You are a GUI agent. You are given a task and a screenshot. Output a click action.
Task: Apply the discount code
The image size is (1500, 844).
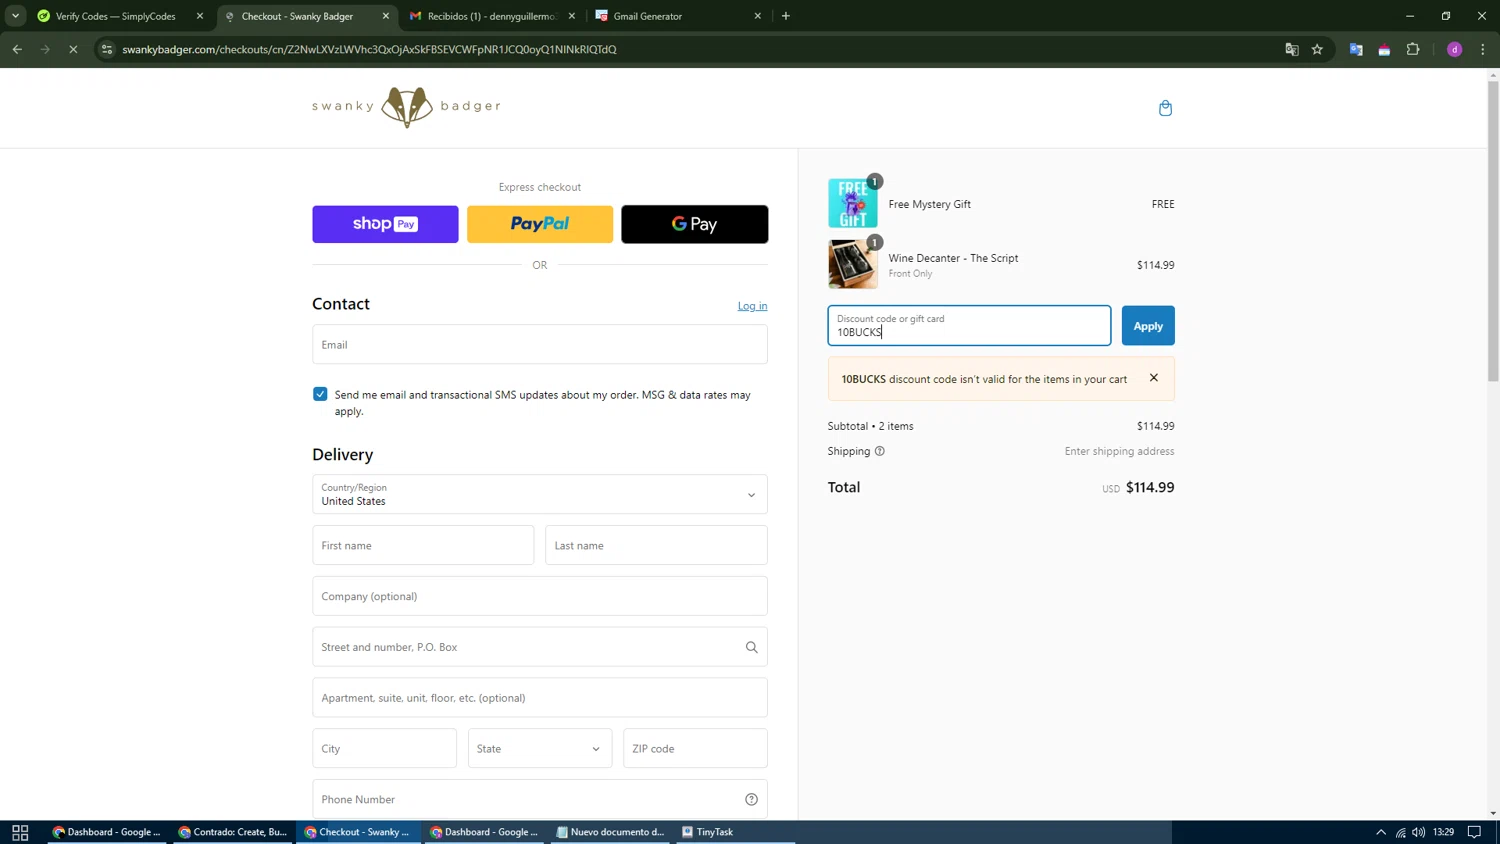pos(1148,326)
